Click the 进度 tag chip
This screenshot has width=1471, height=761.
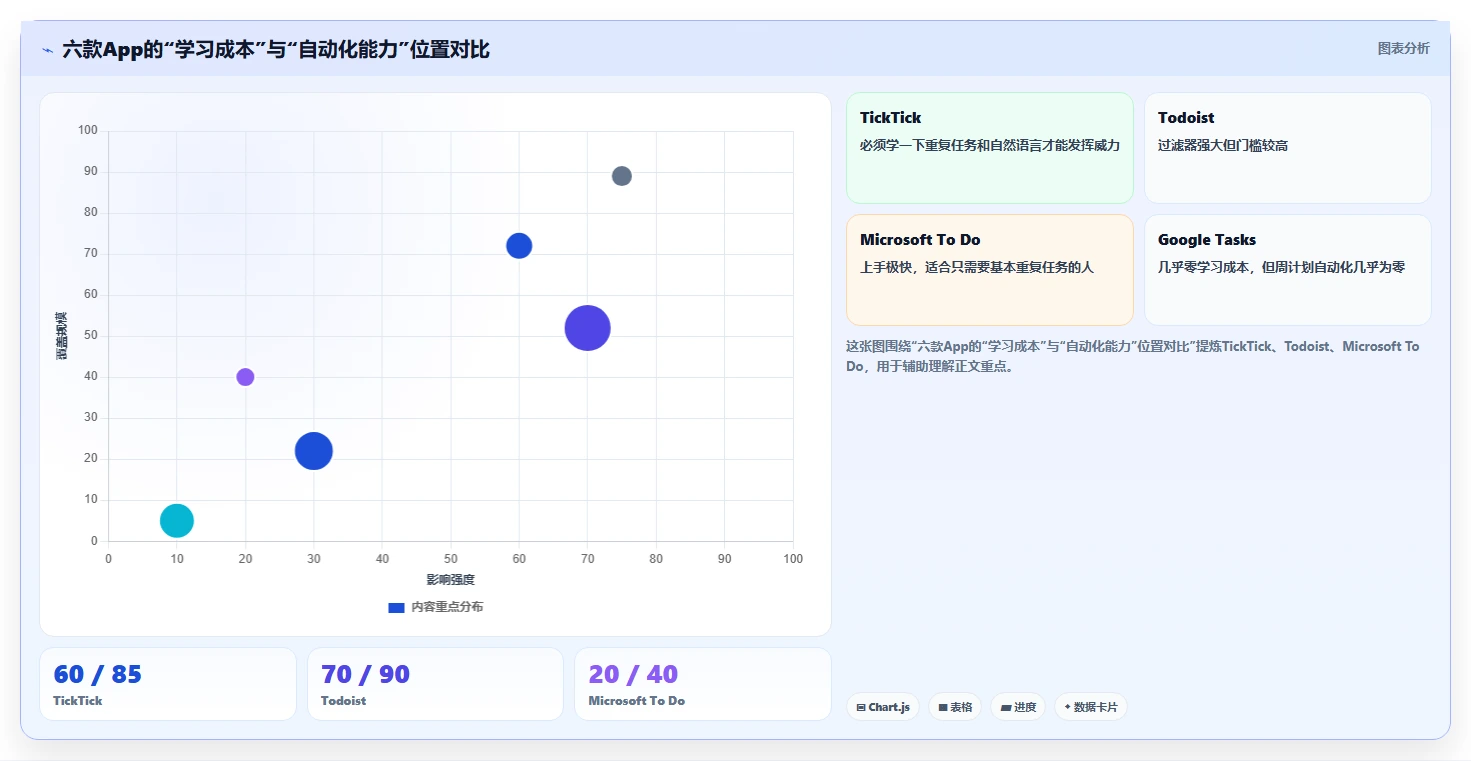1018,707
